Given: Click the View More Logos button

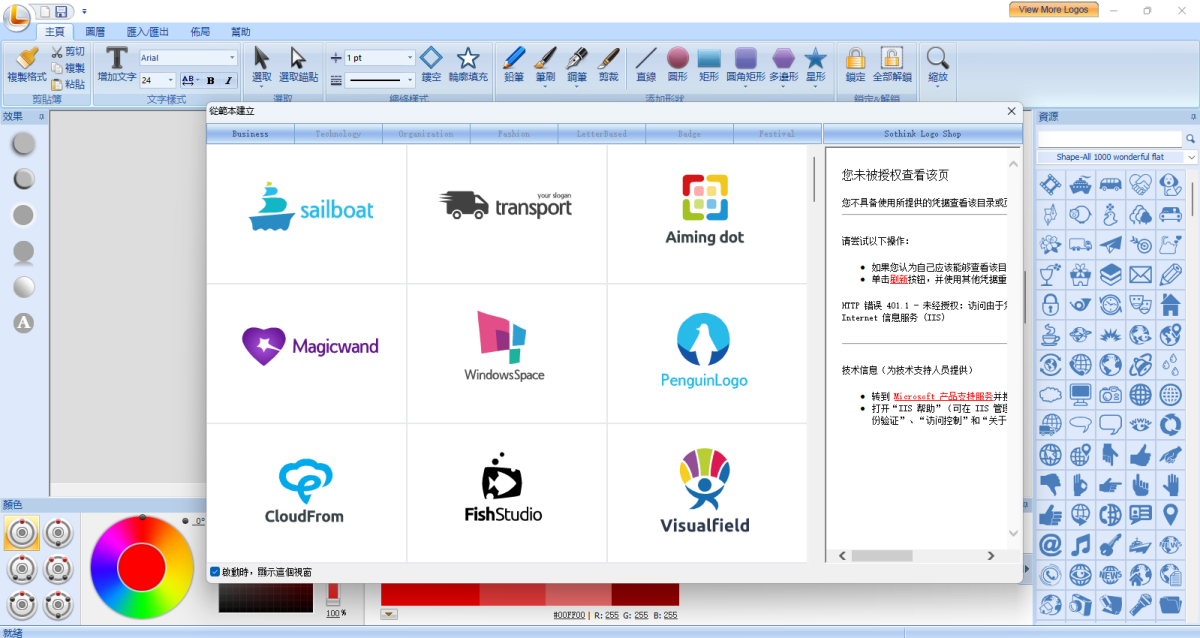Looking at the screenshot, I should 1053,9.
